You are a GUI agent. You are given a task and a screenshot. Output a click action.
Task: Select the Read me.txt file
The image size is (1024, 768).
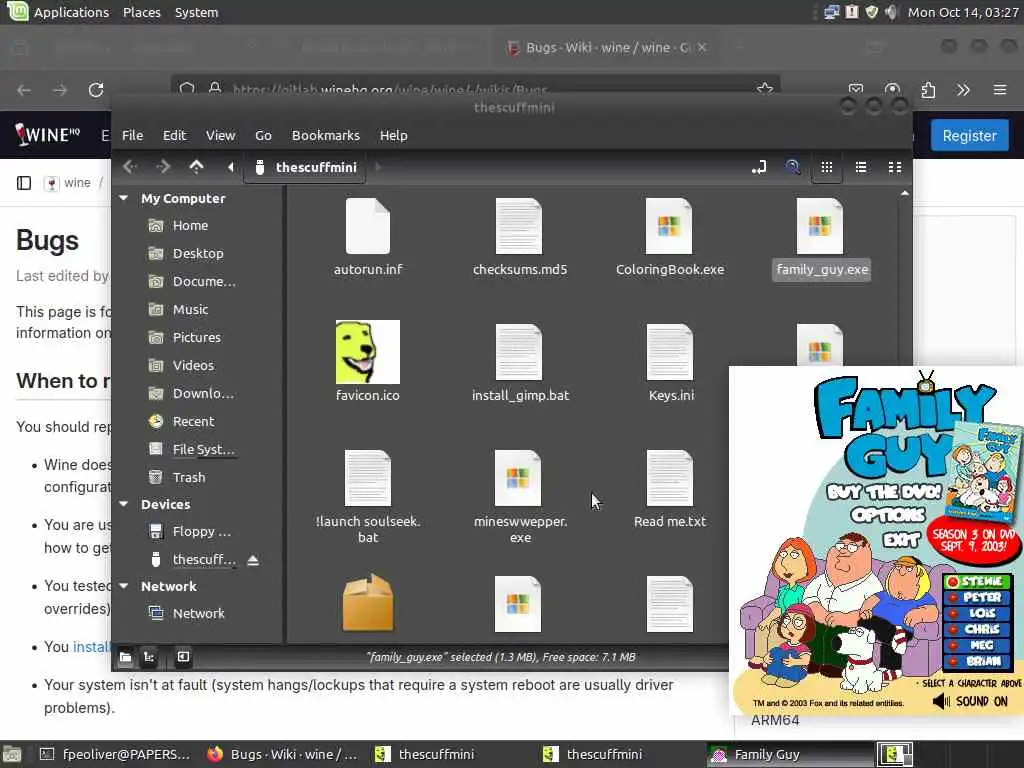pos(669,478)
